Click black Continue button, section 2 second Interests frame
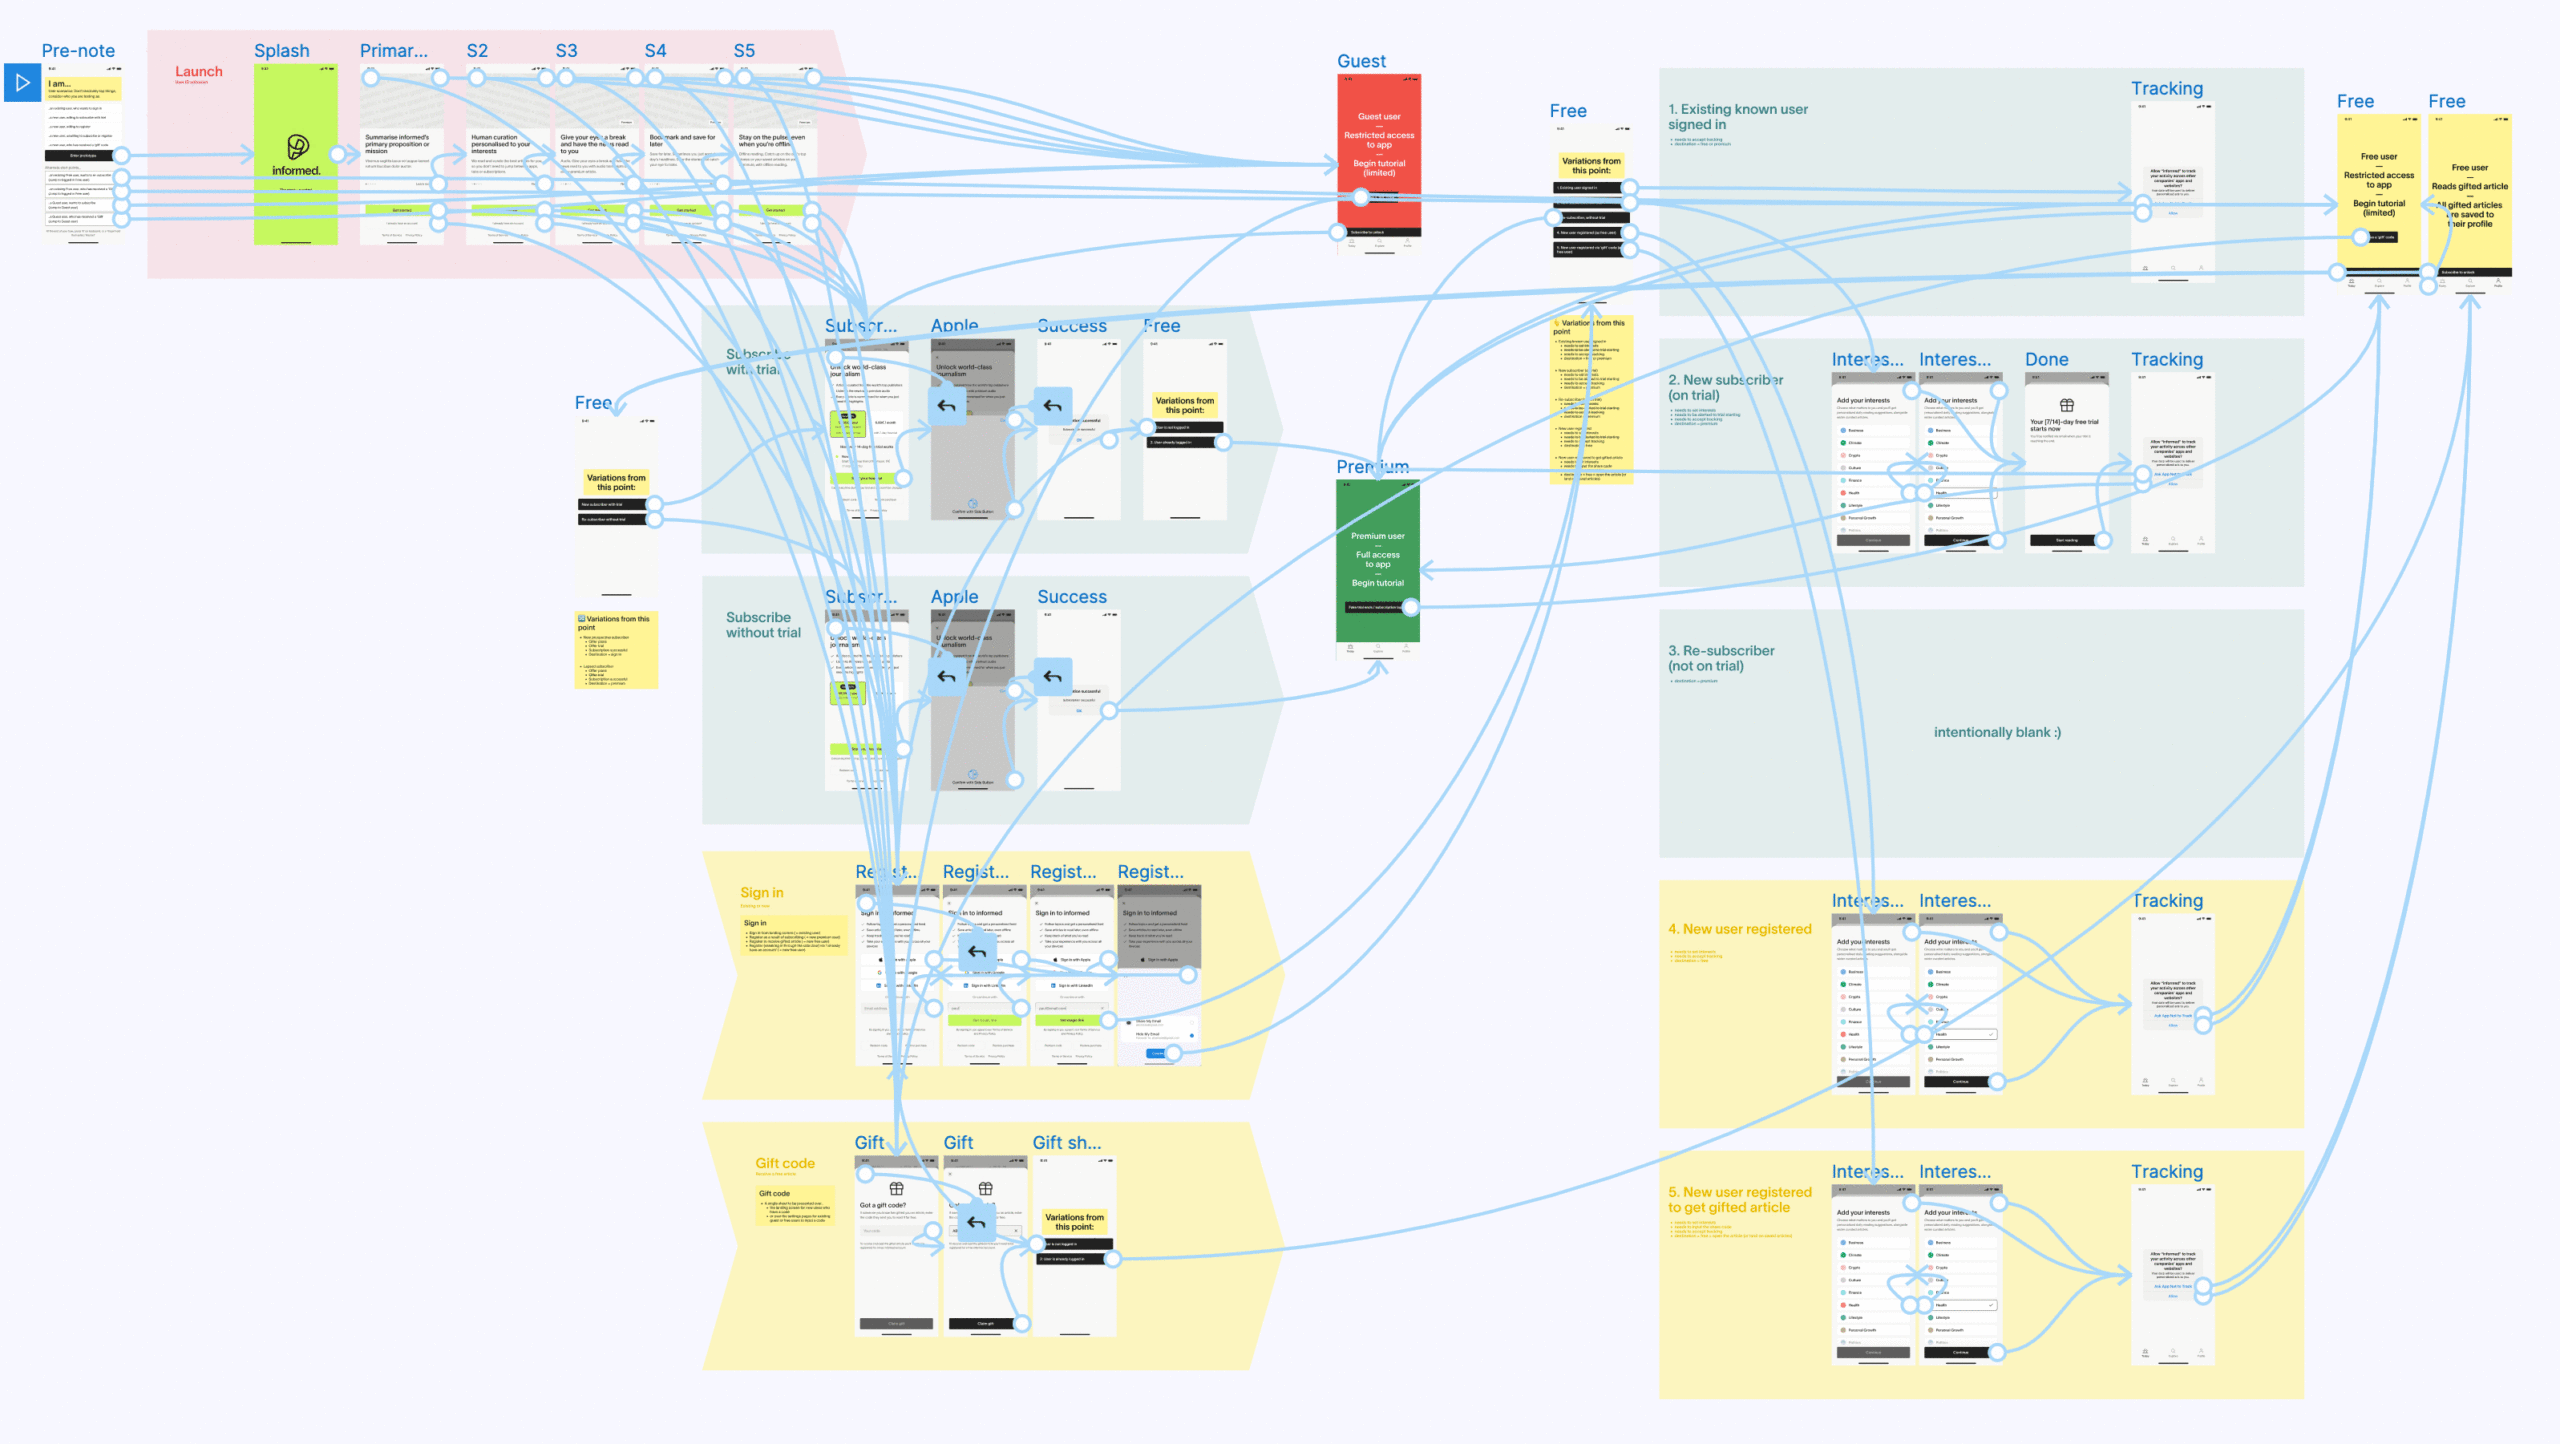2560x1444 pixels. click(1960, 541)
